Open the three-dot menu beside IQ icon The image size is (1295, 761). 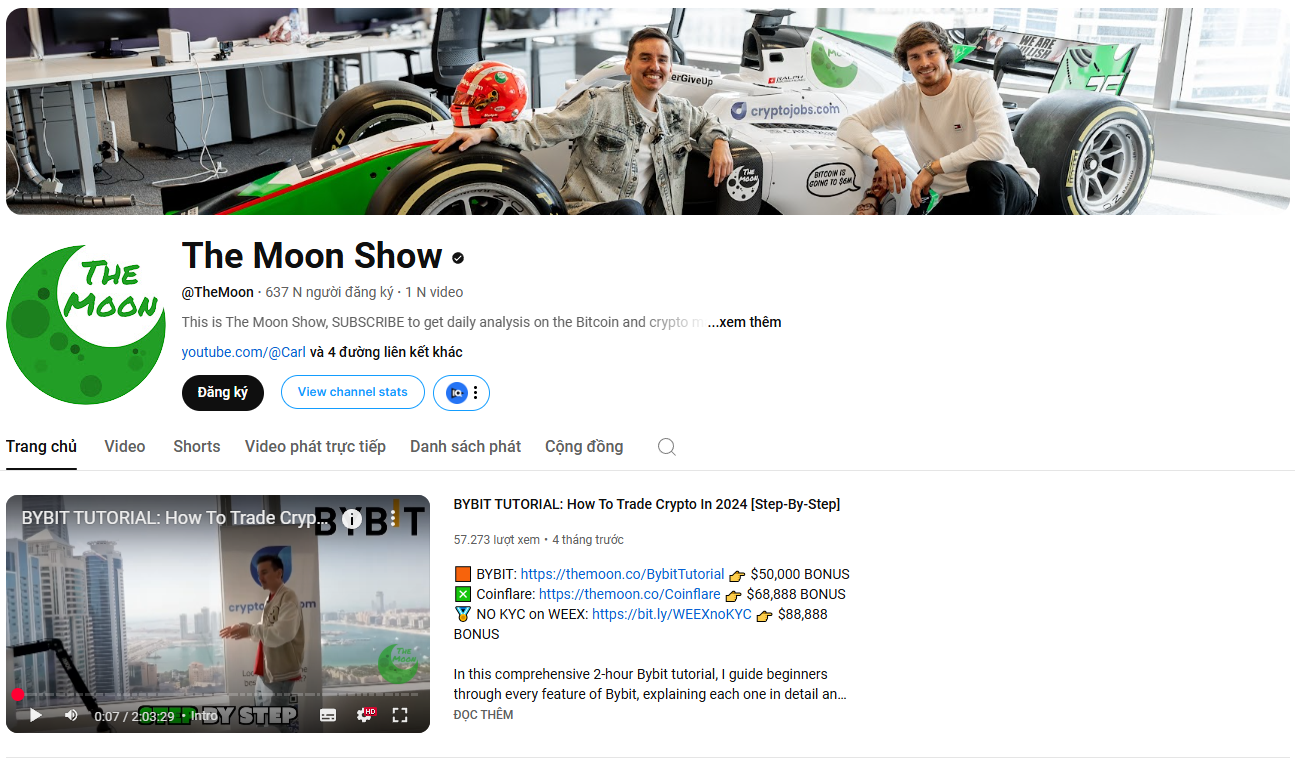point(475,393)
